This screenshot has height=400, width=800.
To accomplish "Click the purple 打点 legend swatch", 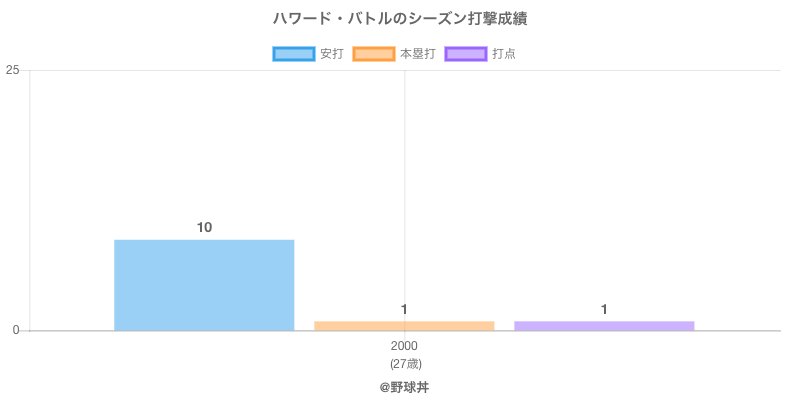I will tap(466, 54).
